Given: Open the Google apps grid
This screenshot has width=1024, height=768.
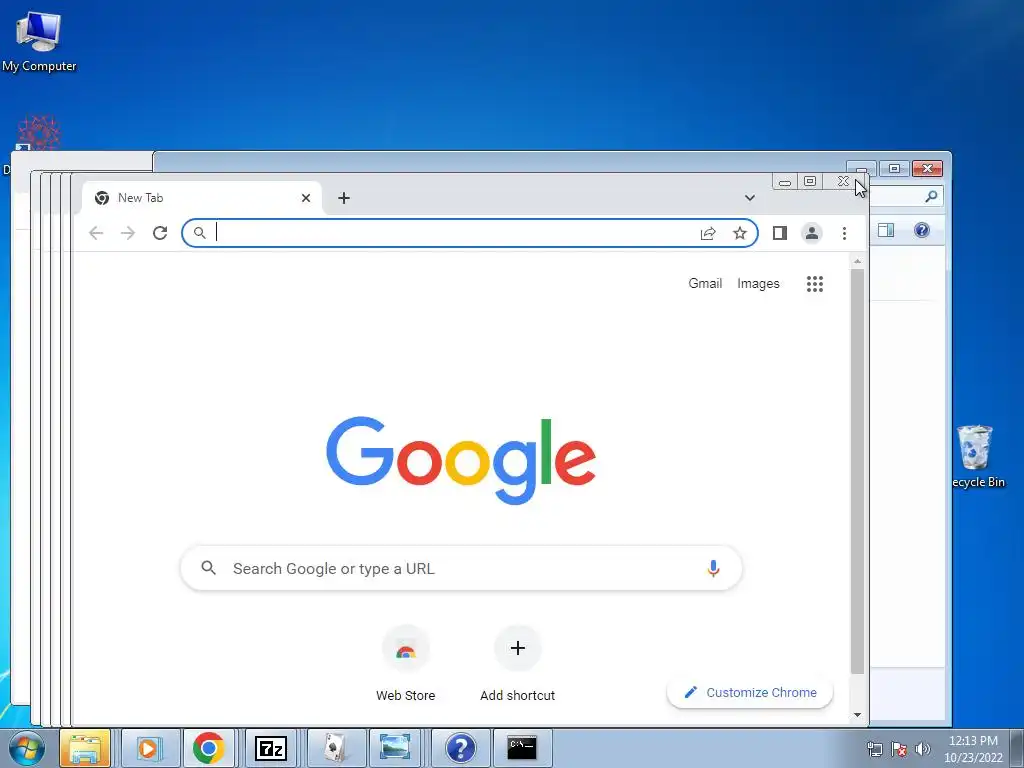Looking at the screenshot, I should pyautogui.click(x=814, y=283).
